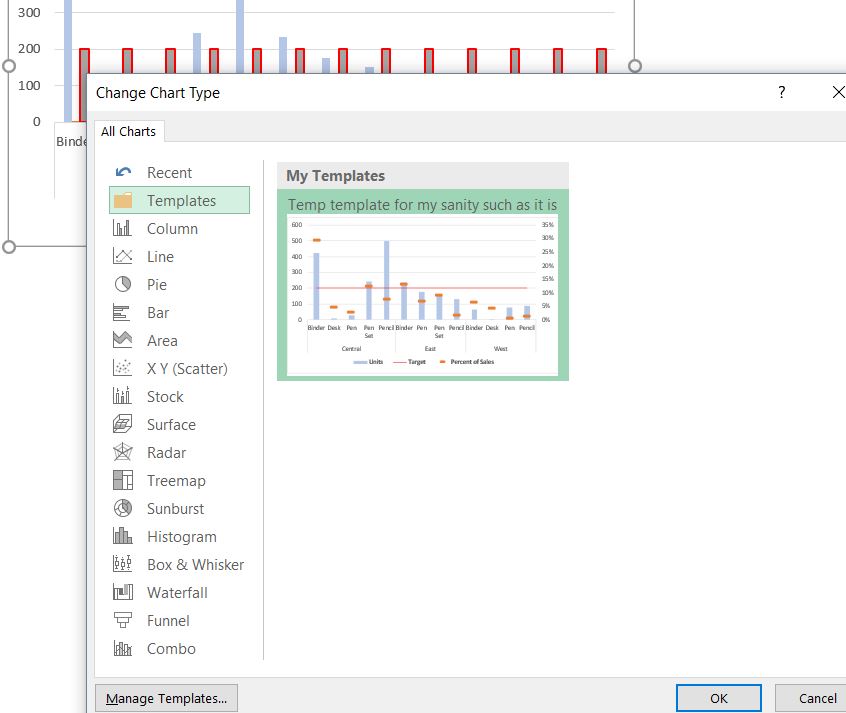The image size is (846, 713).
Task: Choose the Waterfall category label
Action: tap(177, 593)
